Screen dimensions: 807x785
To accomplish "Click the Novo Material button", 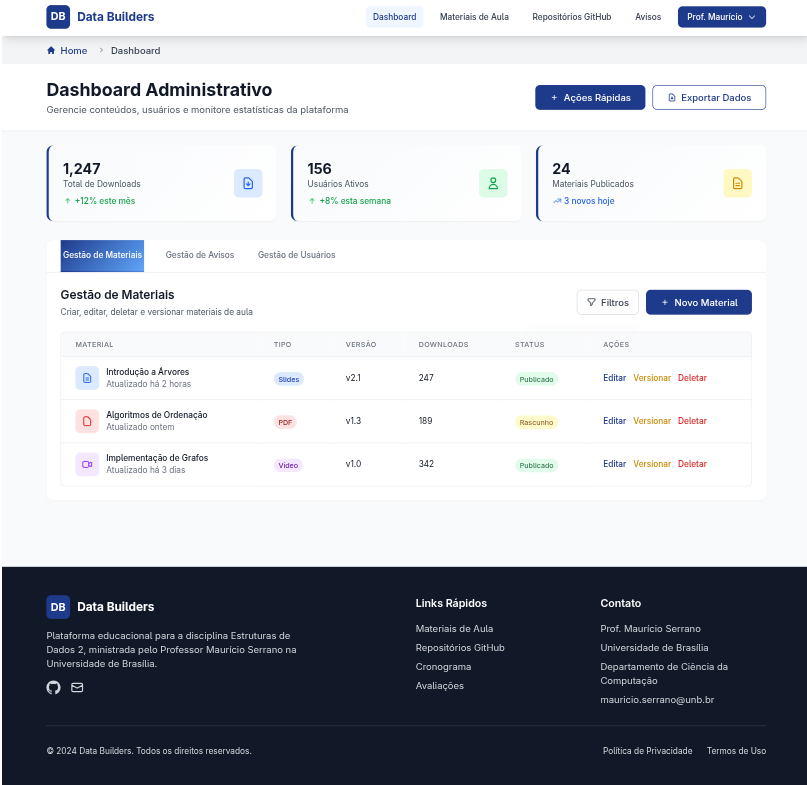I will coord(698,302).
